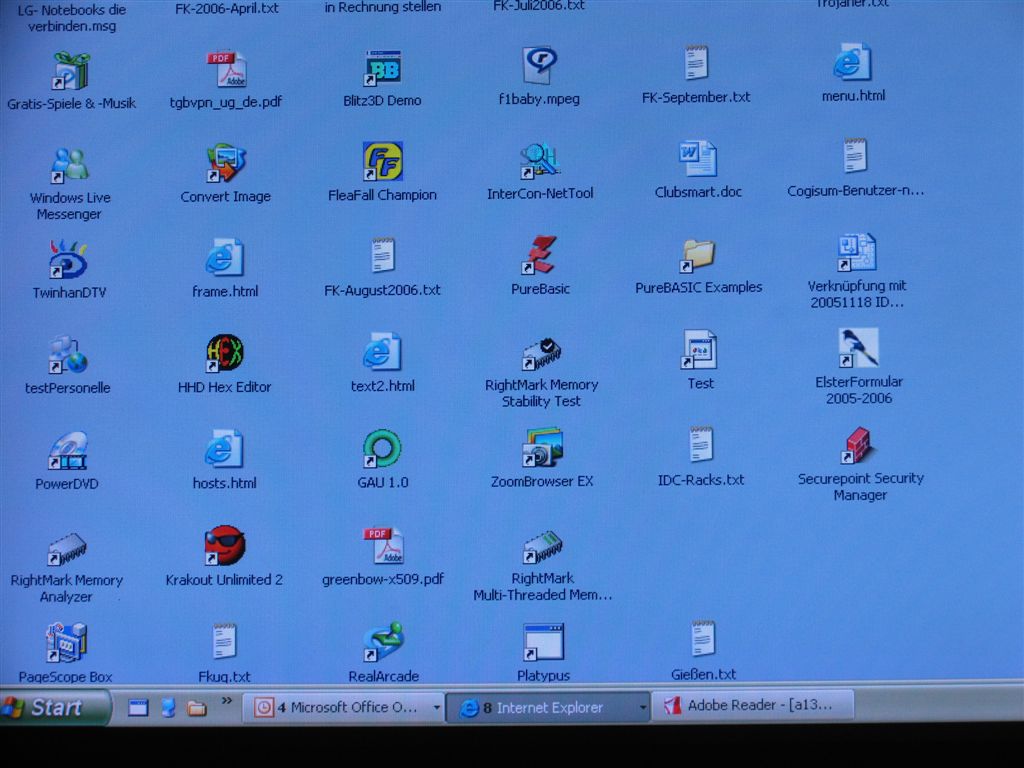Select in Rechnung stellen label

click(383, 7)
